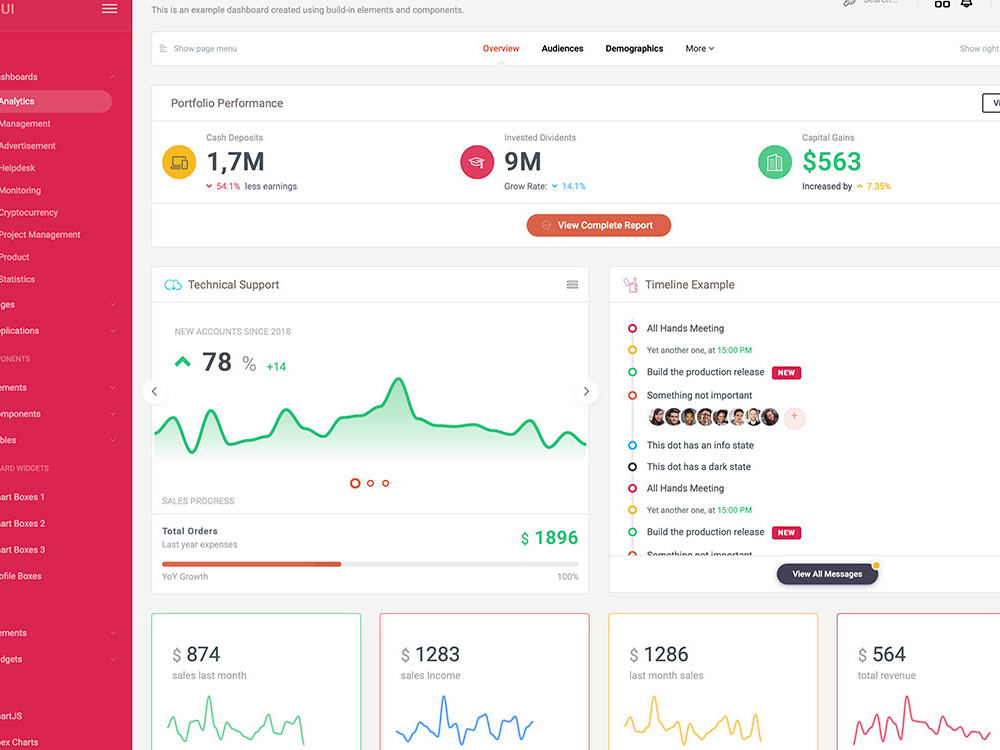Open Analytics in the sidebar
1000x750 pixels.
point(55,101)
